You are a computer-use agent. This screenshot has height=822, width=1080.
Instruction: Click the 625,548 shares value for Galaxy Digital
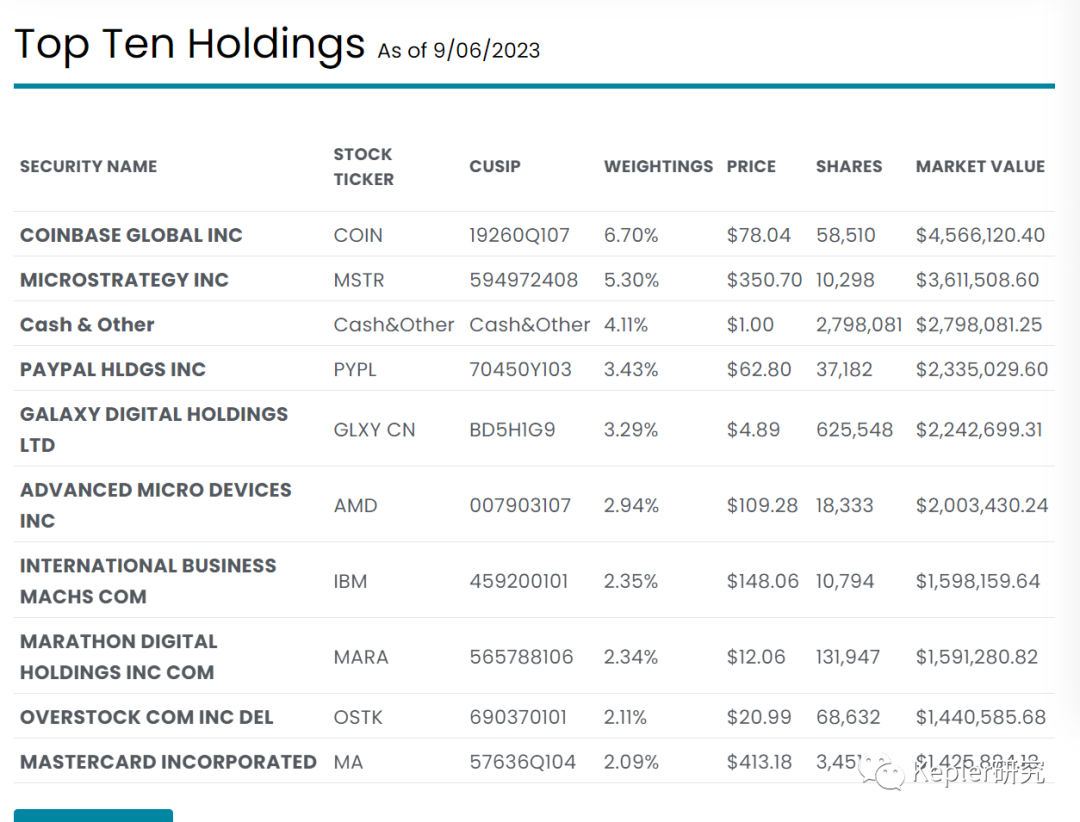point(855,430)
